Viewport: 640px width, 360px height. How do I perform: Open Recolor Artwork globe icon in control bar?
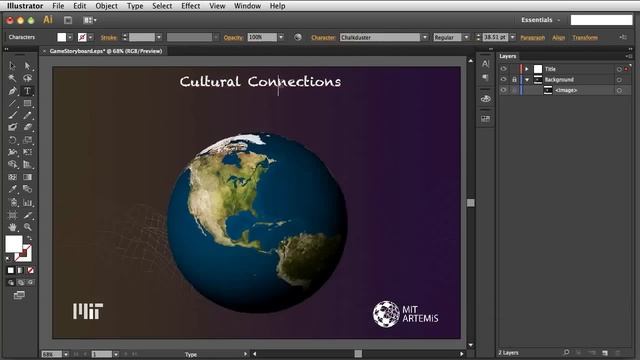(298, 37)
